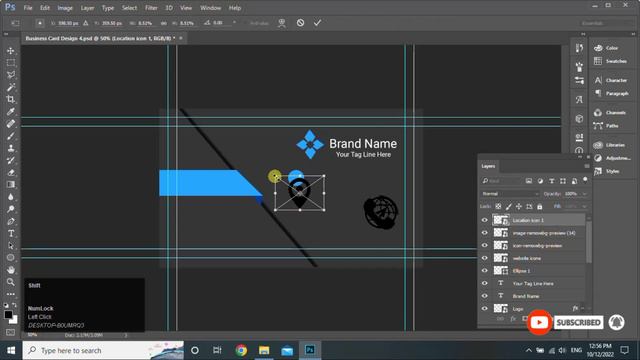Click the foreground color swatch
640x360 pixels.
click(8, 315)
